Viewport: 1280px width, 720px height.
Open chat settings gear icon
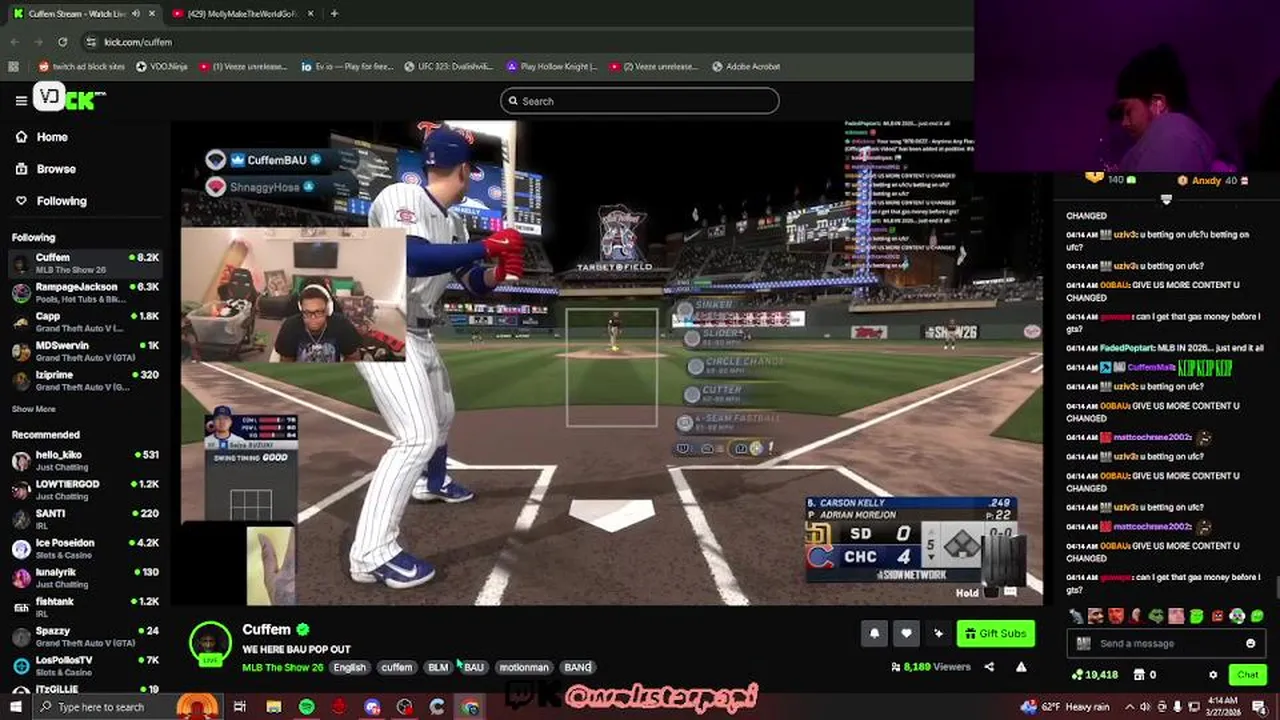(1213, 675)
